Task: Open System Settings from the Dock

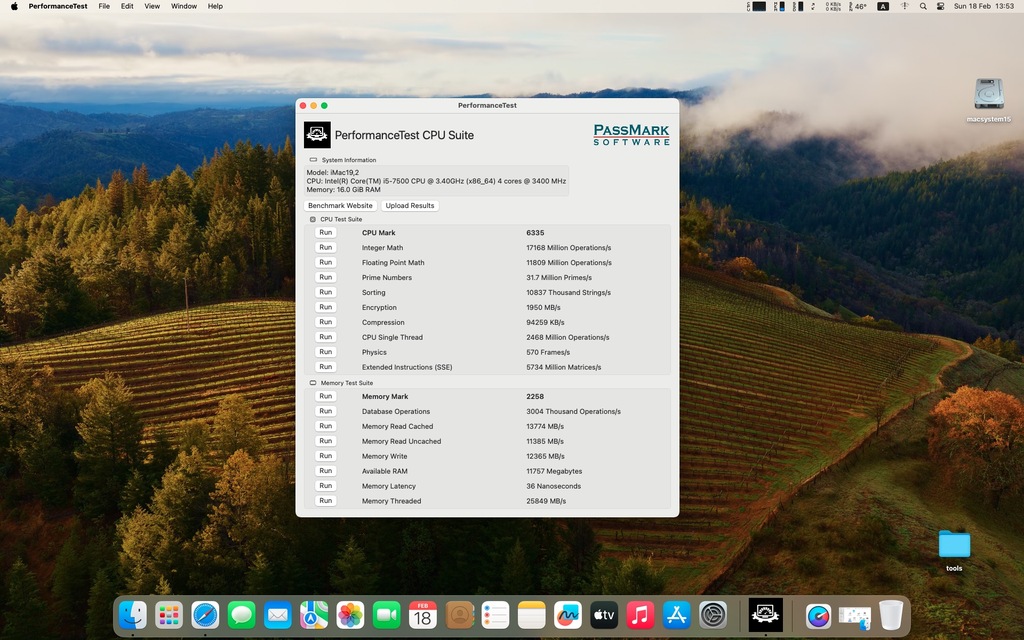Action: pos(713,615)
